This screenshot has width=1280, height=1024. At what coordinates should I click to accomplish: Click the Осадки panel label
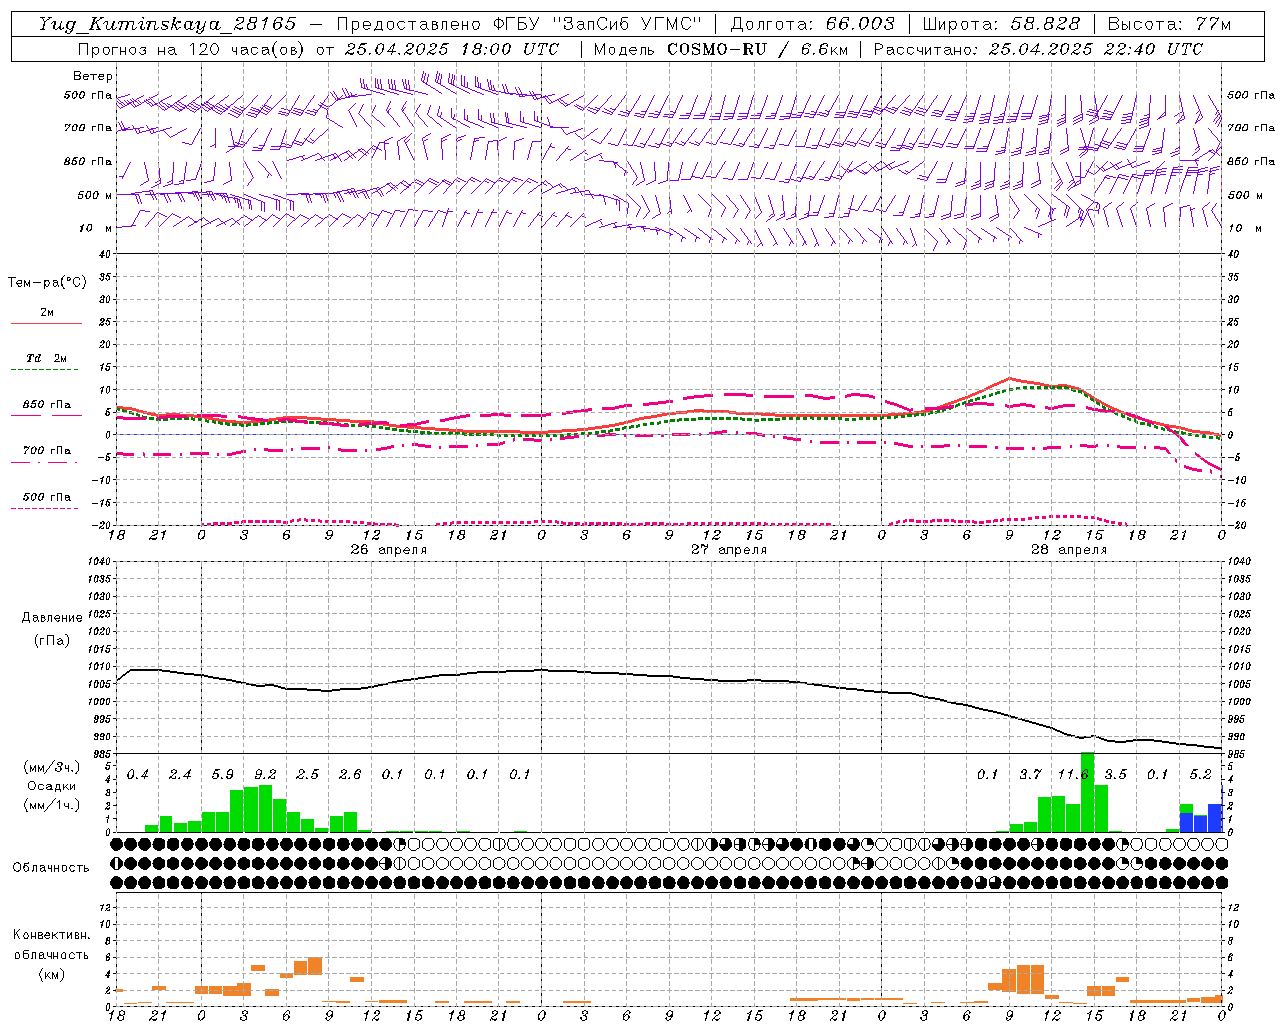click(51, 786)
